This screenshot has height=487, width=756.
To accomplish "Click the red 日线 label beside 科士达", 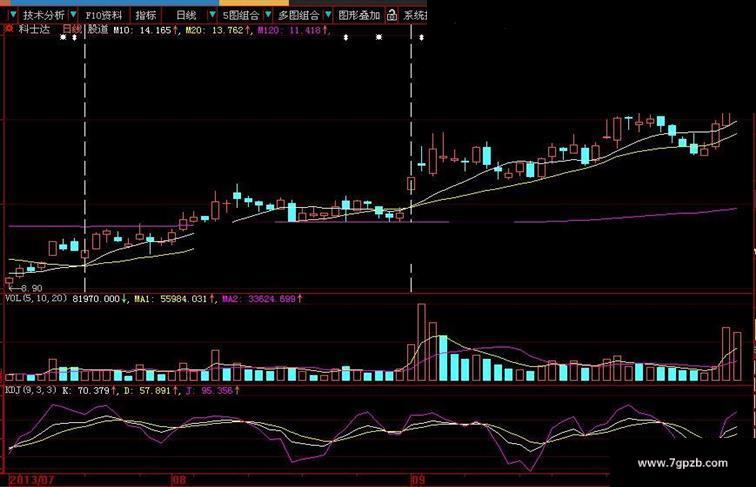I will [x=72, y=29].
